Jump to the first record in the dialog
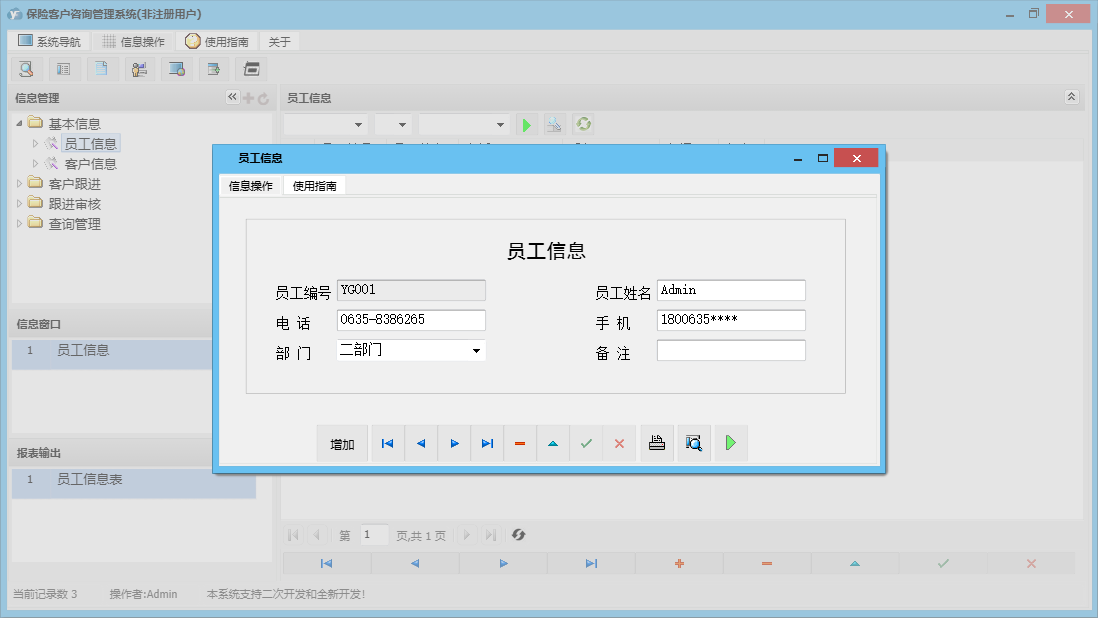Viewport: 1098px width, 618px height. 387,443
